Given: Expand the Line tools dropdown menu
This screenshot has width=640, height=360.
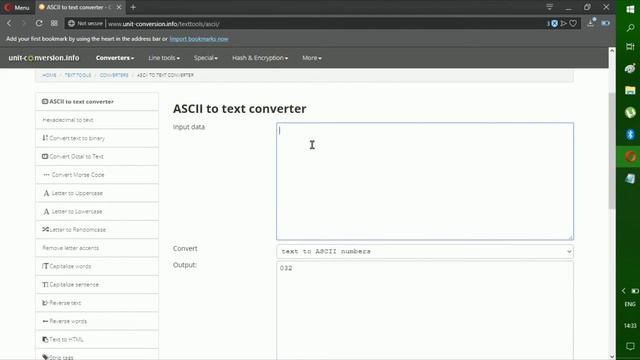Looking at the screenshot, I should 164,58.
